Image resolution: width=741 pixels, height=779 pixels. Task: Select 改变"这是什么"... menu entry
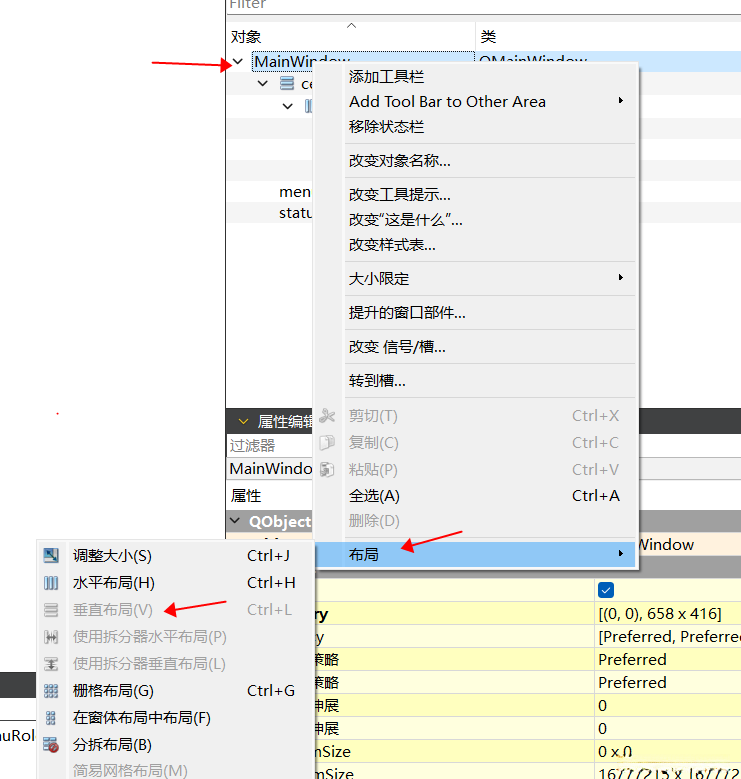[x=405, y=220]
